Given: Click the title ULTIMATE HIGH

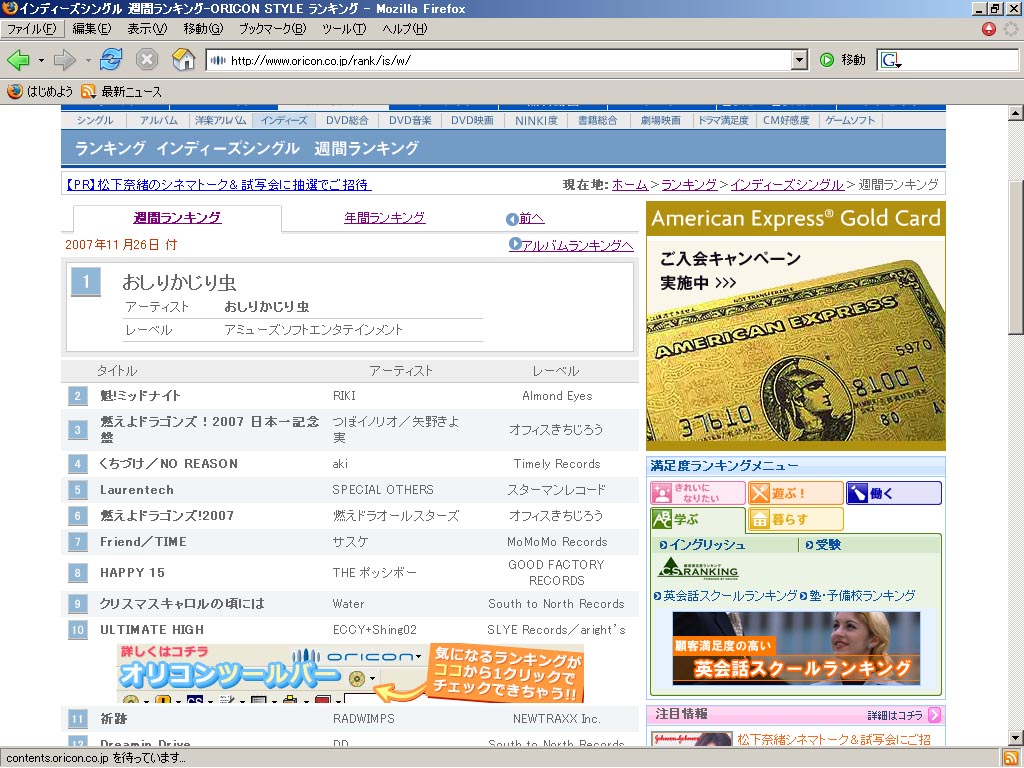Looking at the screenshot, I should pyautogui.click(x=152, y=630).
